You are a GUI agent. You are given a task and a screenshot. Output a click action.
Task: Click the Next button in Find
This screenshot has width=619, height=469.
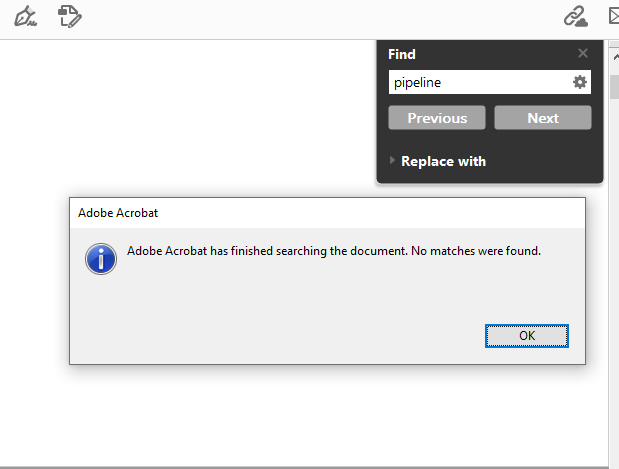coord(543,118)
